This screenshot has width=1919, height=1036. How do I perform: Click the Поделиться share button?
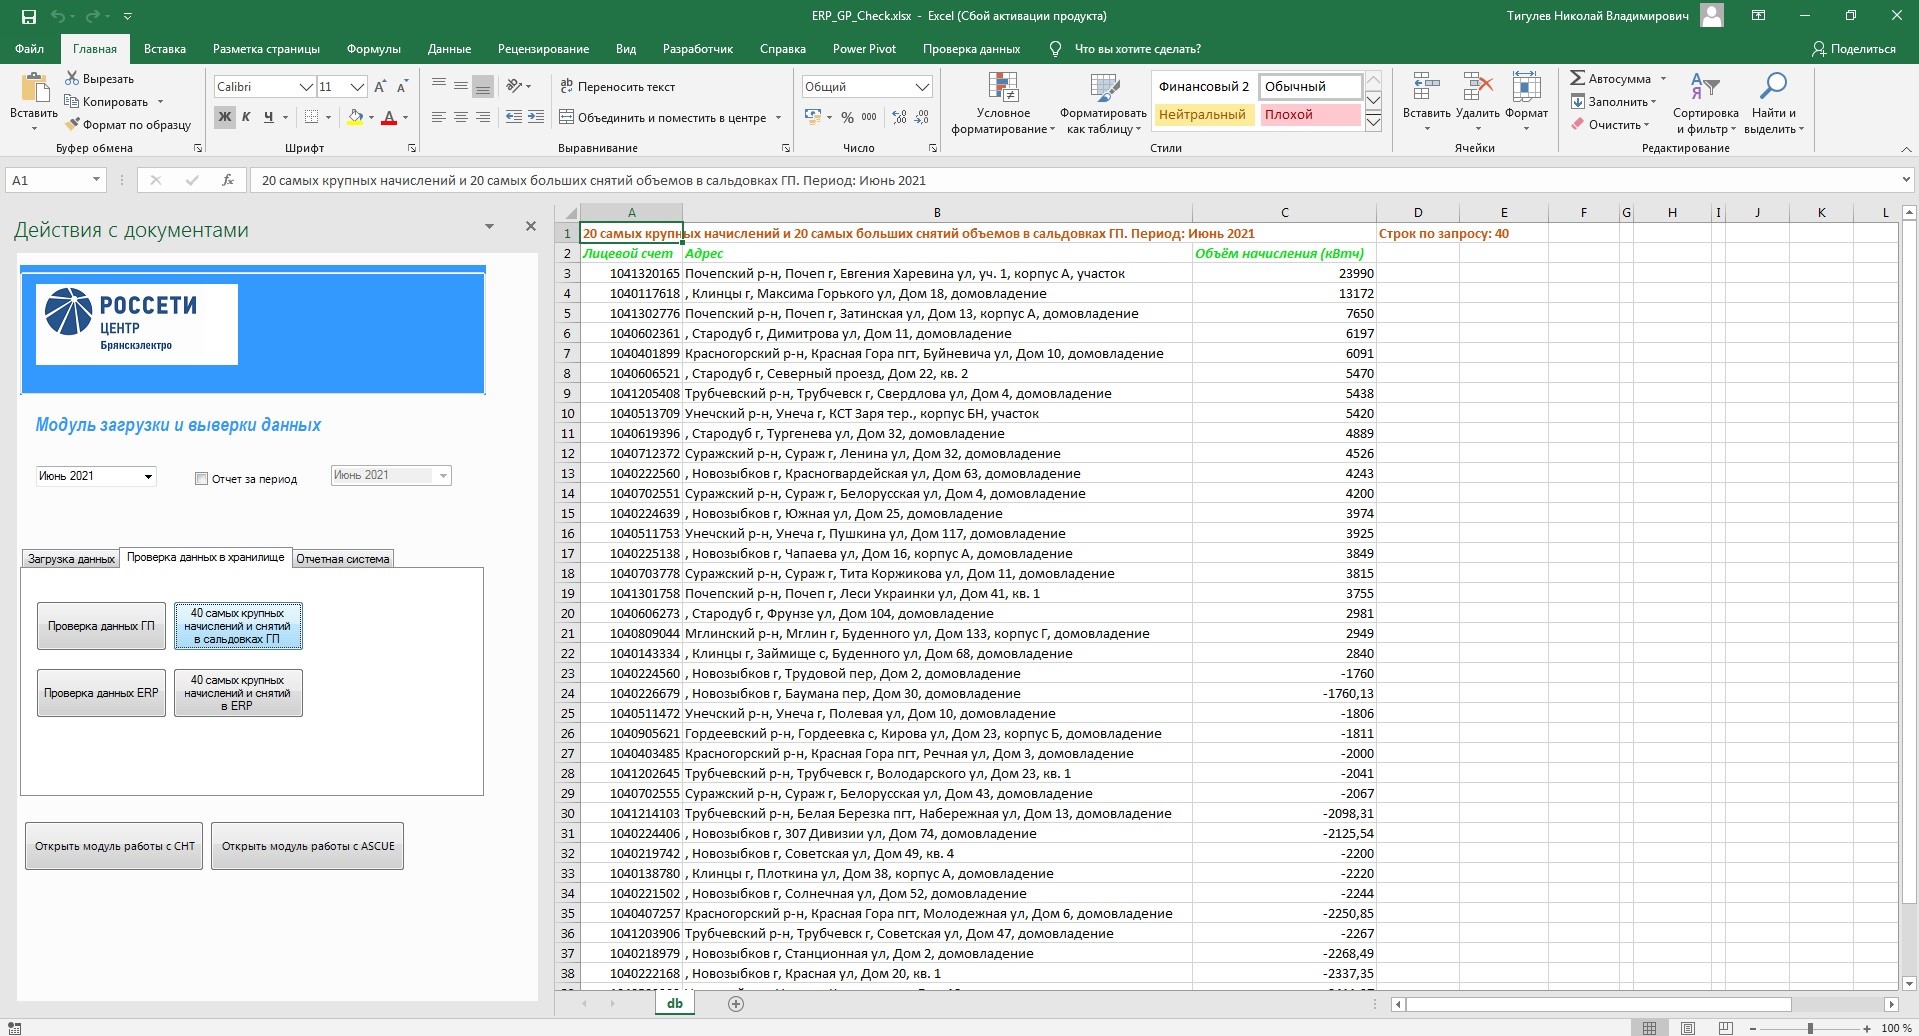1854,48
